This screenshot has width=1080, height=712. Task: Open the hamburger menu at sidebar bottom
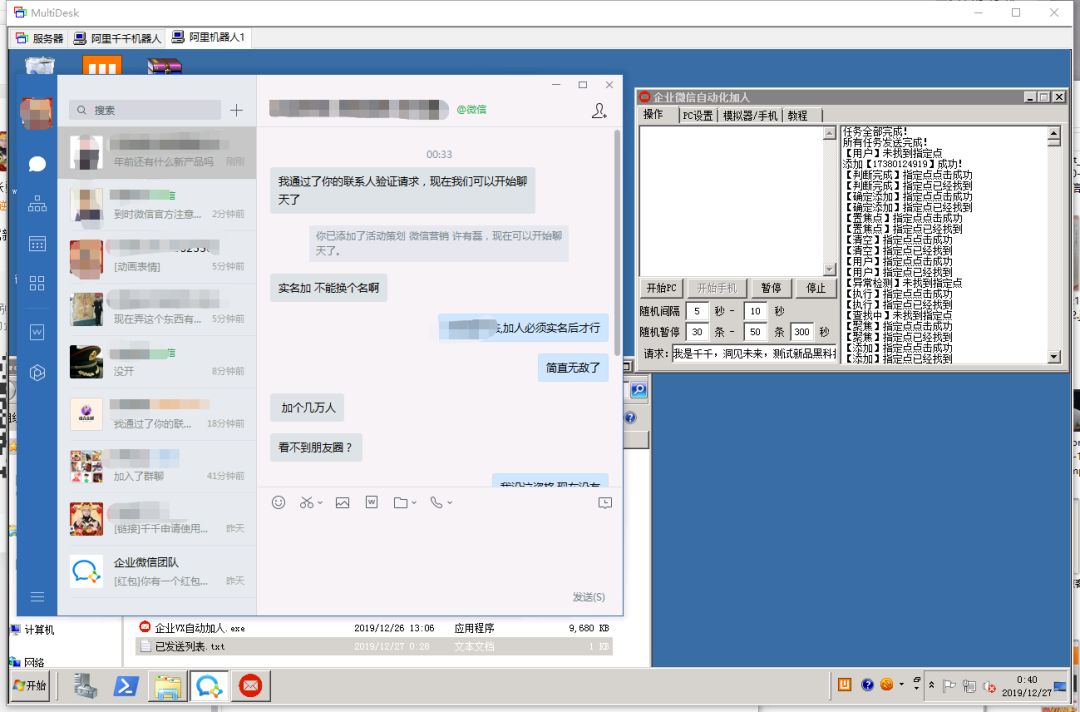37,596
